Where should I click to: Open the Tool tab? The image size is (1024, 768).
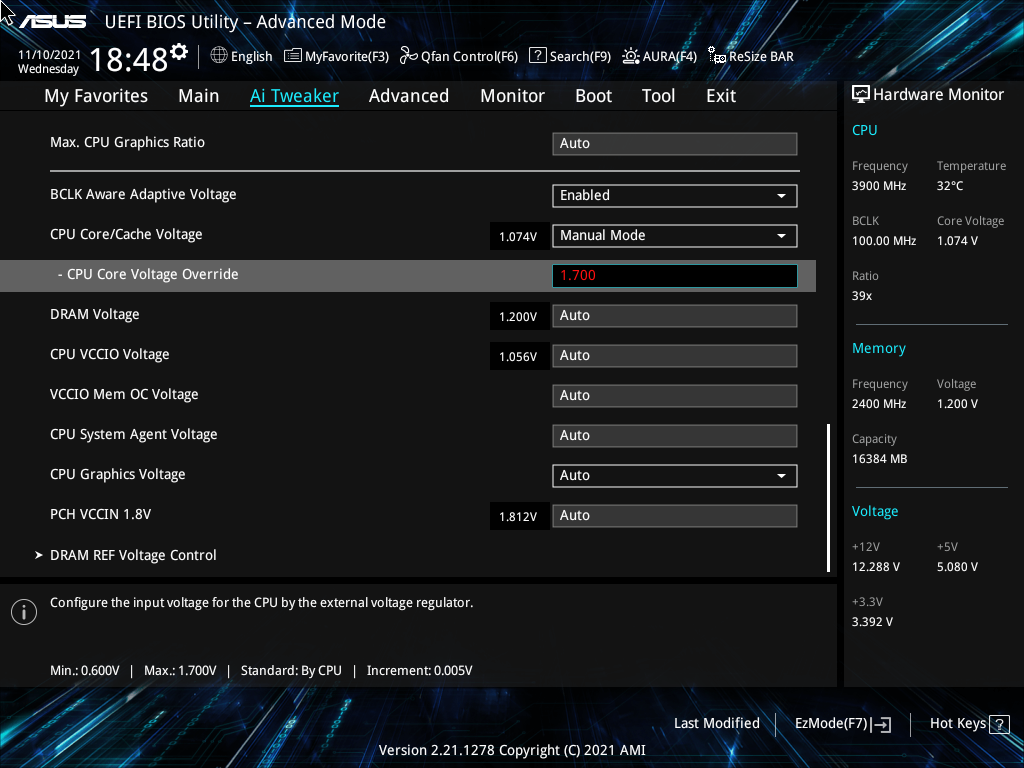[x=658, y=96]
